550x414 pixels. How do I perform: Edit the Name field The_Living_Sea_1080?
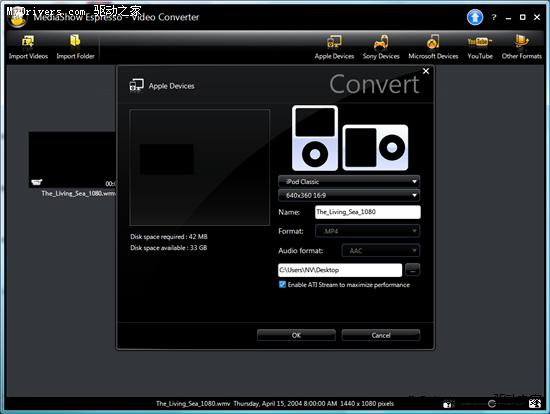pos(368,212)
